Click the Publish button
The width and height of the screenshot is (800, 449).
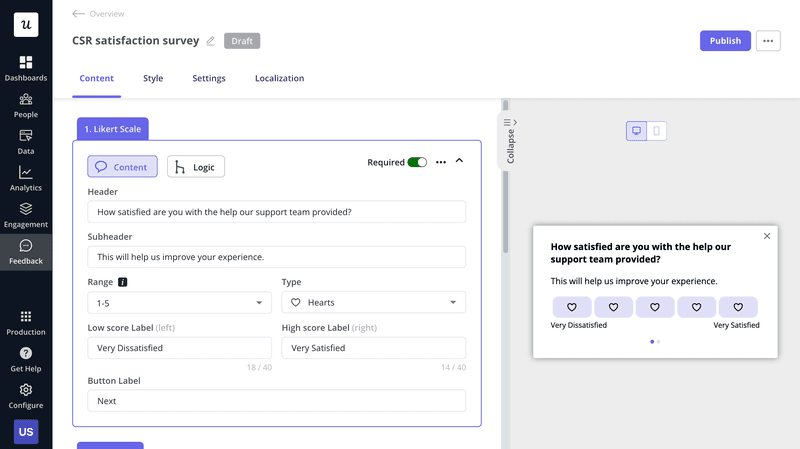(x=725, y=41)
